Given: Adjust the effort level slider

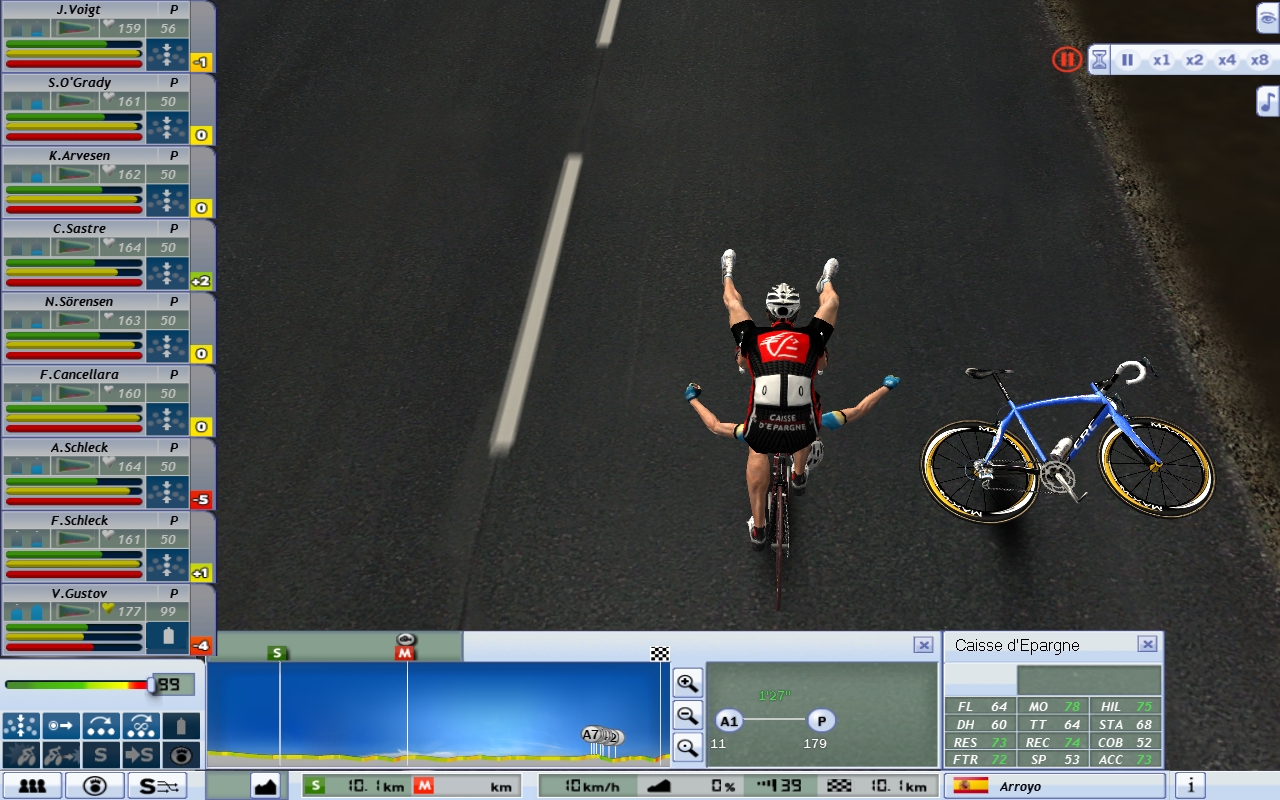Looking at the screenshot, I should [x=151, y=685].
